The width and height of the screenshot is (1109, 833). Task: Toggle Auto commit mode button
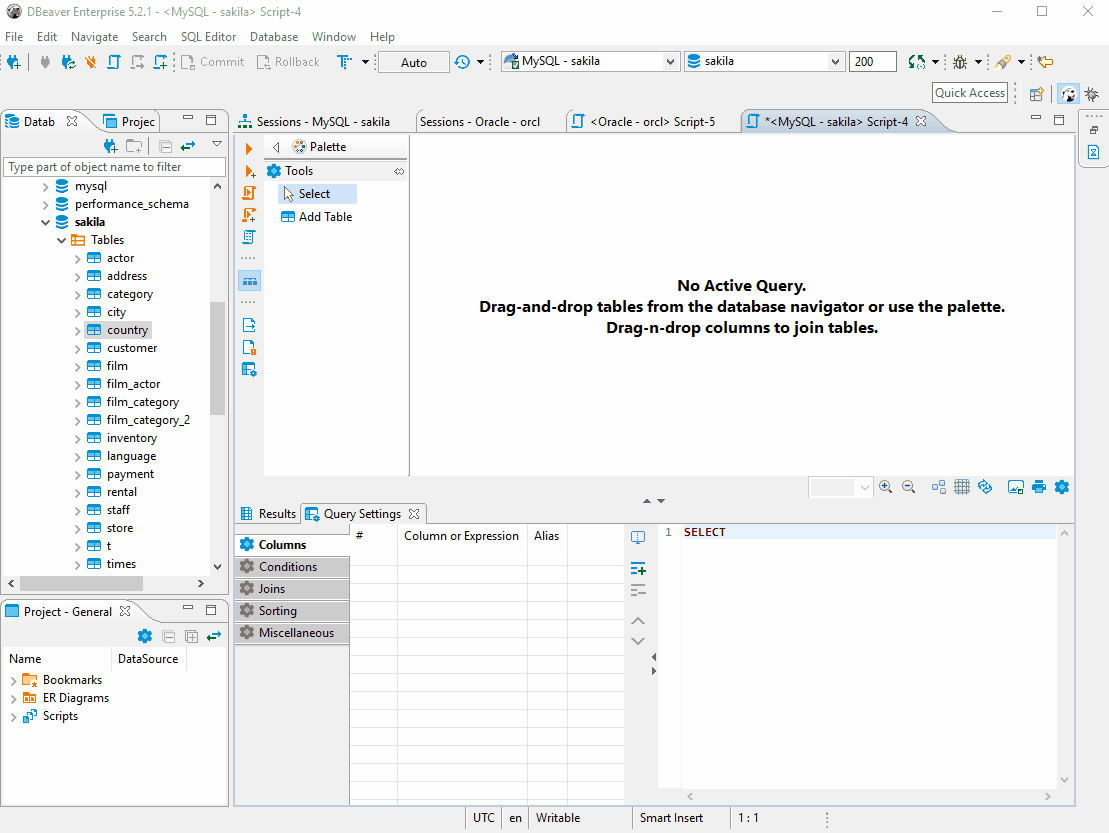coord(414,62)
